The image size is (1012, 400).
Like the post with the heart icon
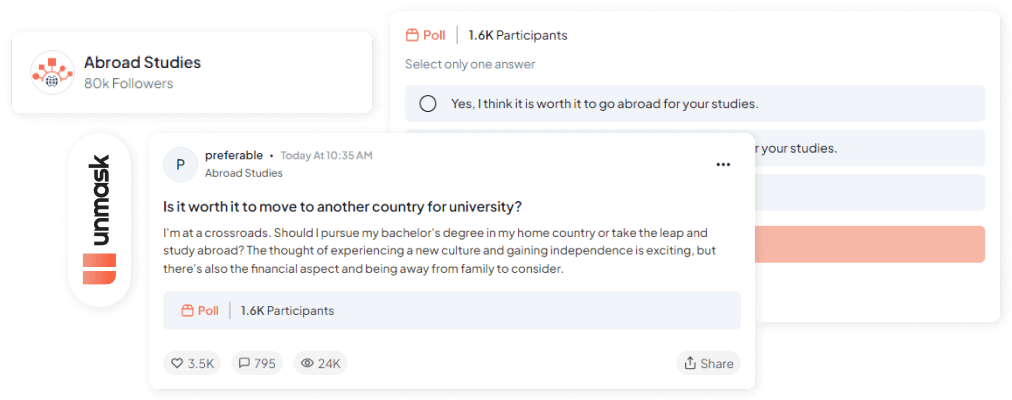(x=177, y=363)
